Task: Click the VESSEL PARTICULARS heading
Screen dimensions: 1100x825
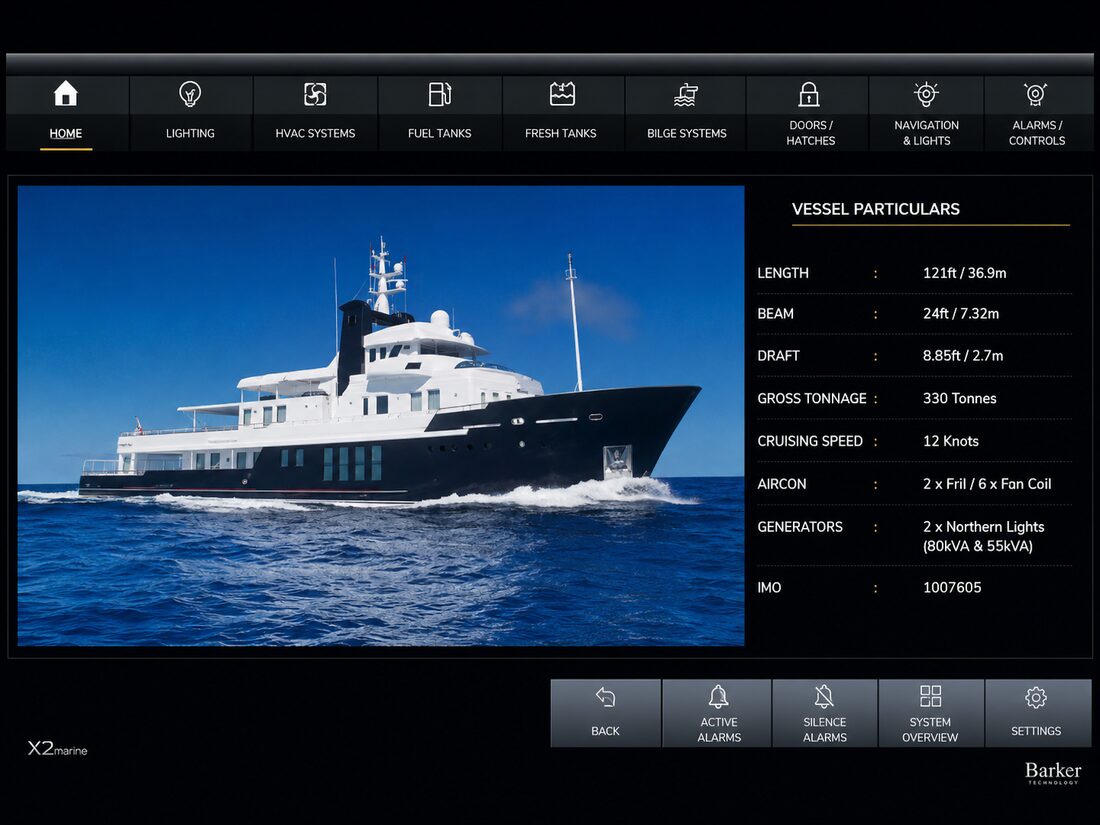Action: coord(876,209)
